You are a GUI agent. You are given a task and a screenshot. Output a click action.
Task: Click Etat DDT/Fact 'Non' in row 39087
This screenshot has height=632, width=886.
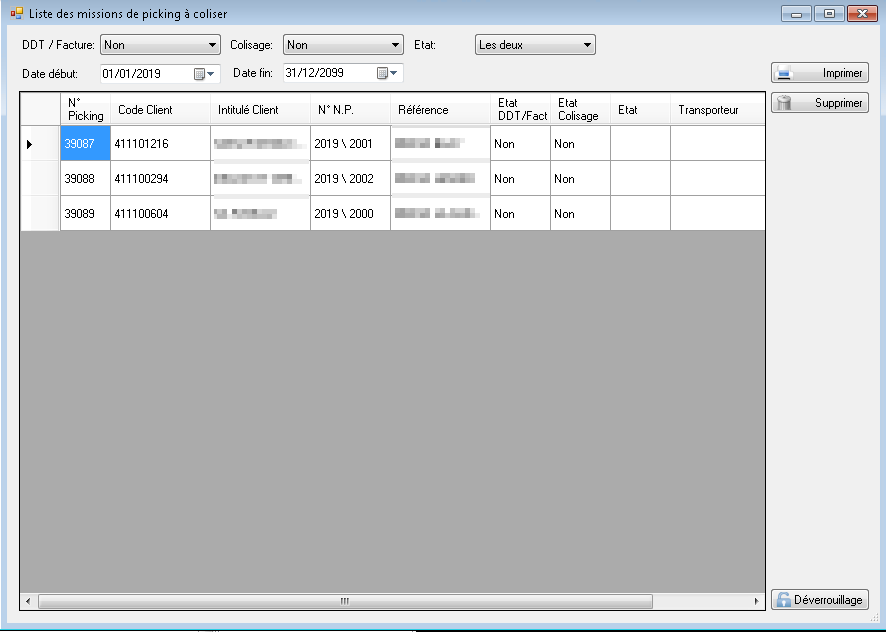520,144
